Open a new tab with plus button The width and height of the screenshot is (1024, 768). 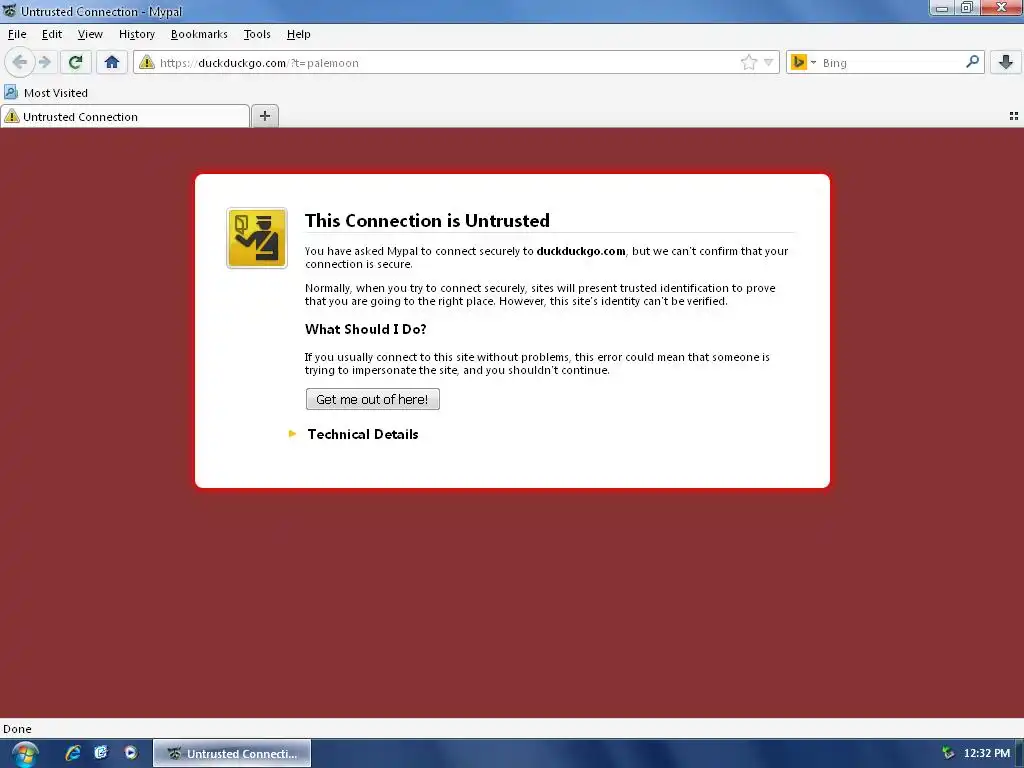coord(264,116)
